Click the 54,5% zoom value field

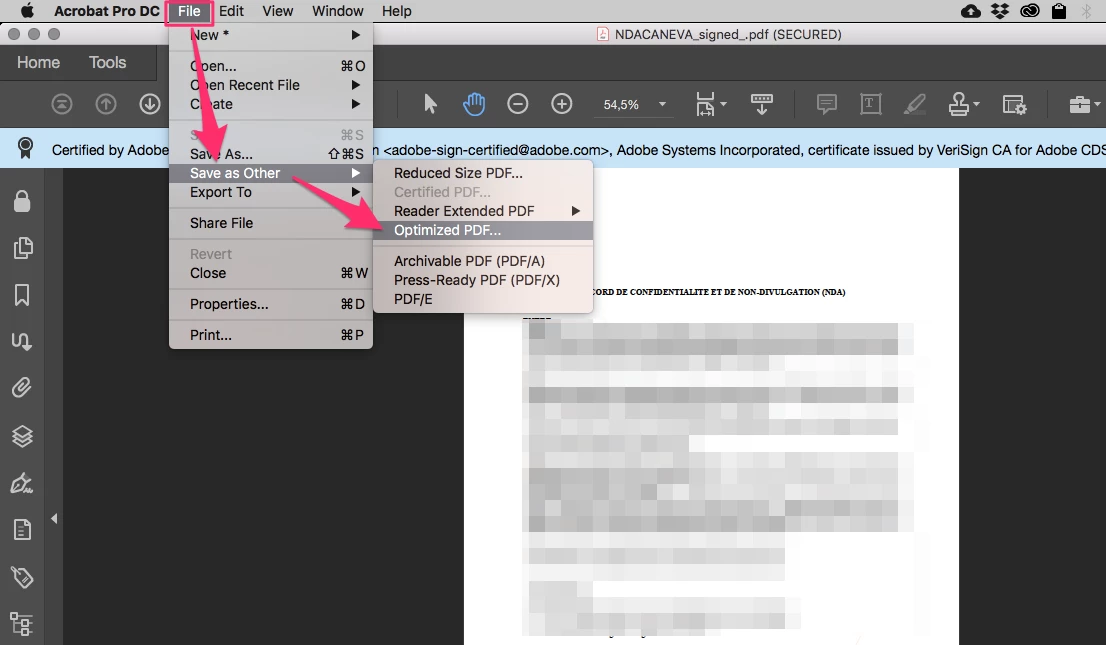point(621,104)
